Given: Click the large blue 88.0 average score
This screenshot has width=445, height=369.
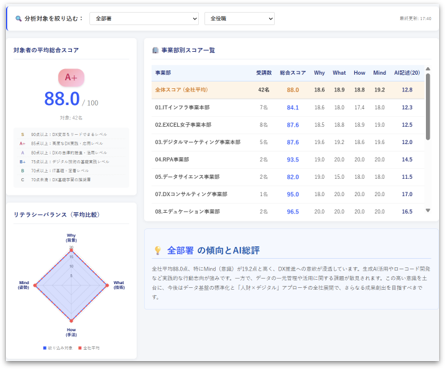Looking at the screenshot, I should click(x=62, y=99).
